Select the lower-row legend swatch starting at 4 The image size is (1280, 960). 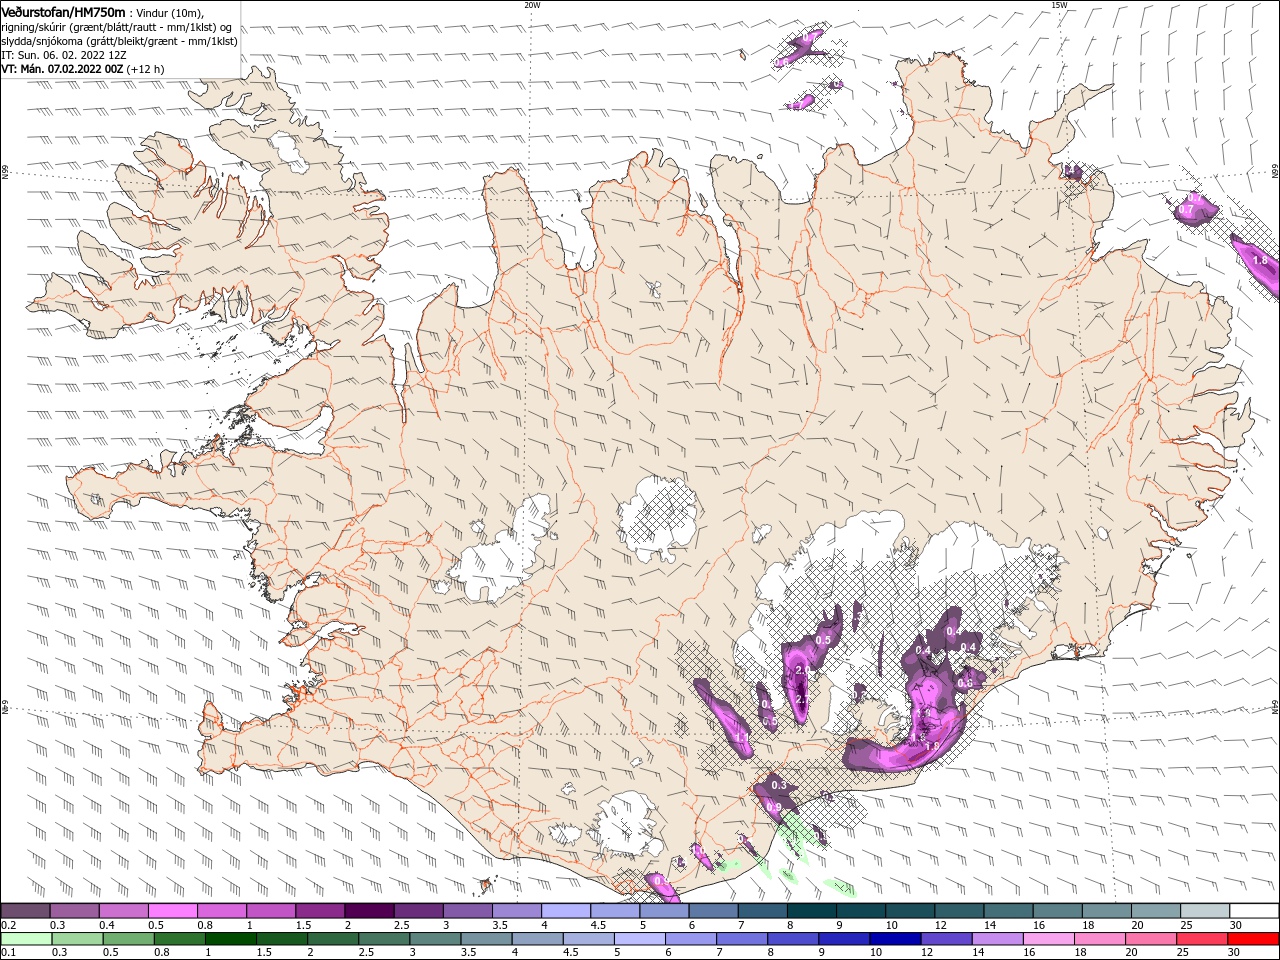[x=537, y=939]
